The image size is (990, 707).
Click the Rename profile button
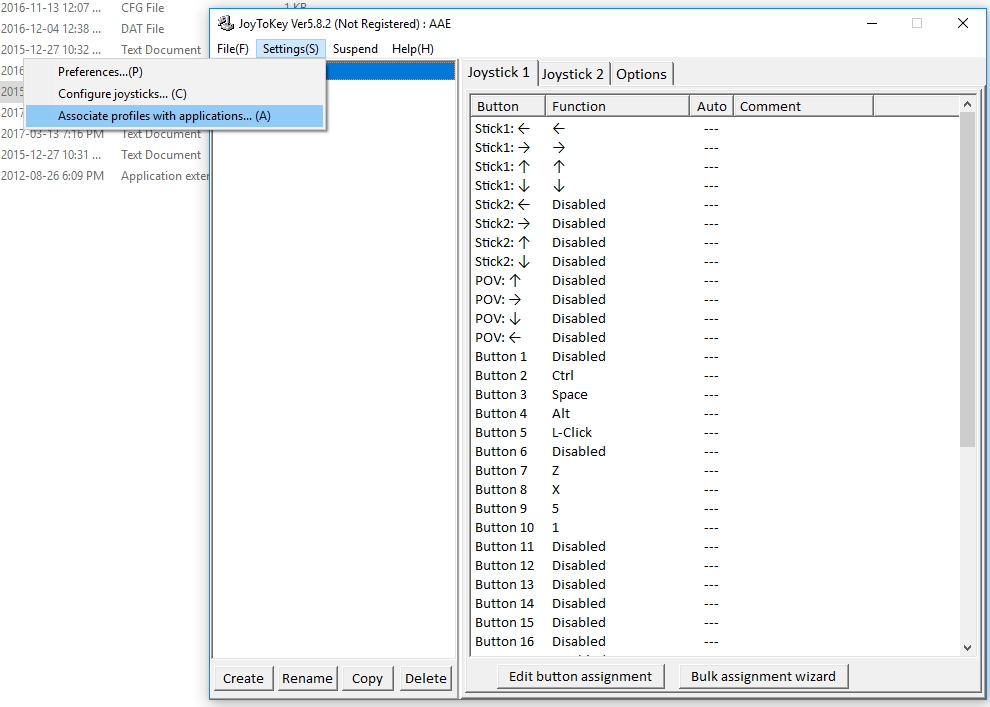(307, 679)
